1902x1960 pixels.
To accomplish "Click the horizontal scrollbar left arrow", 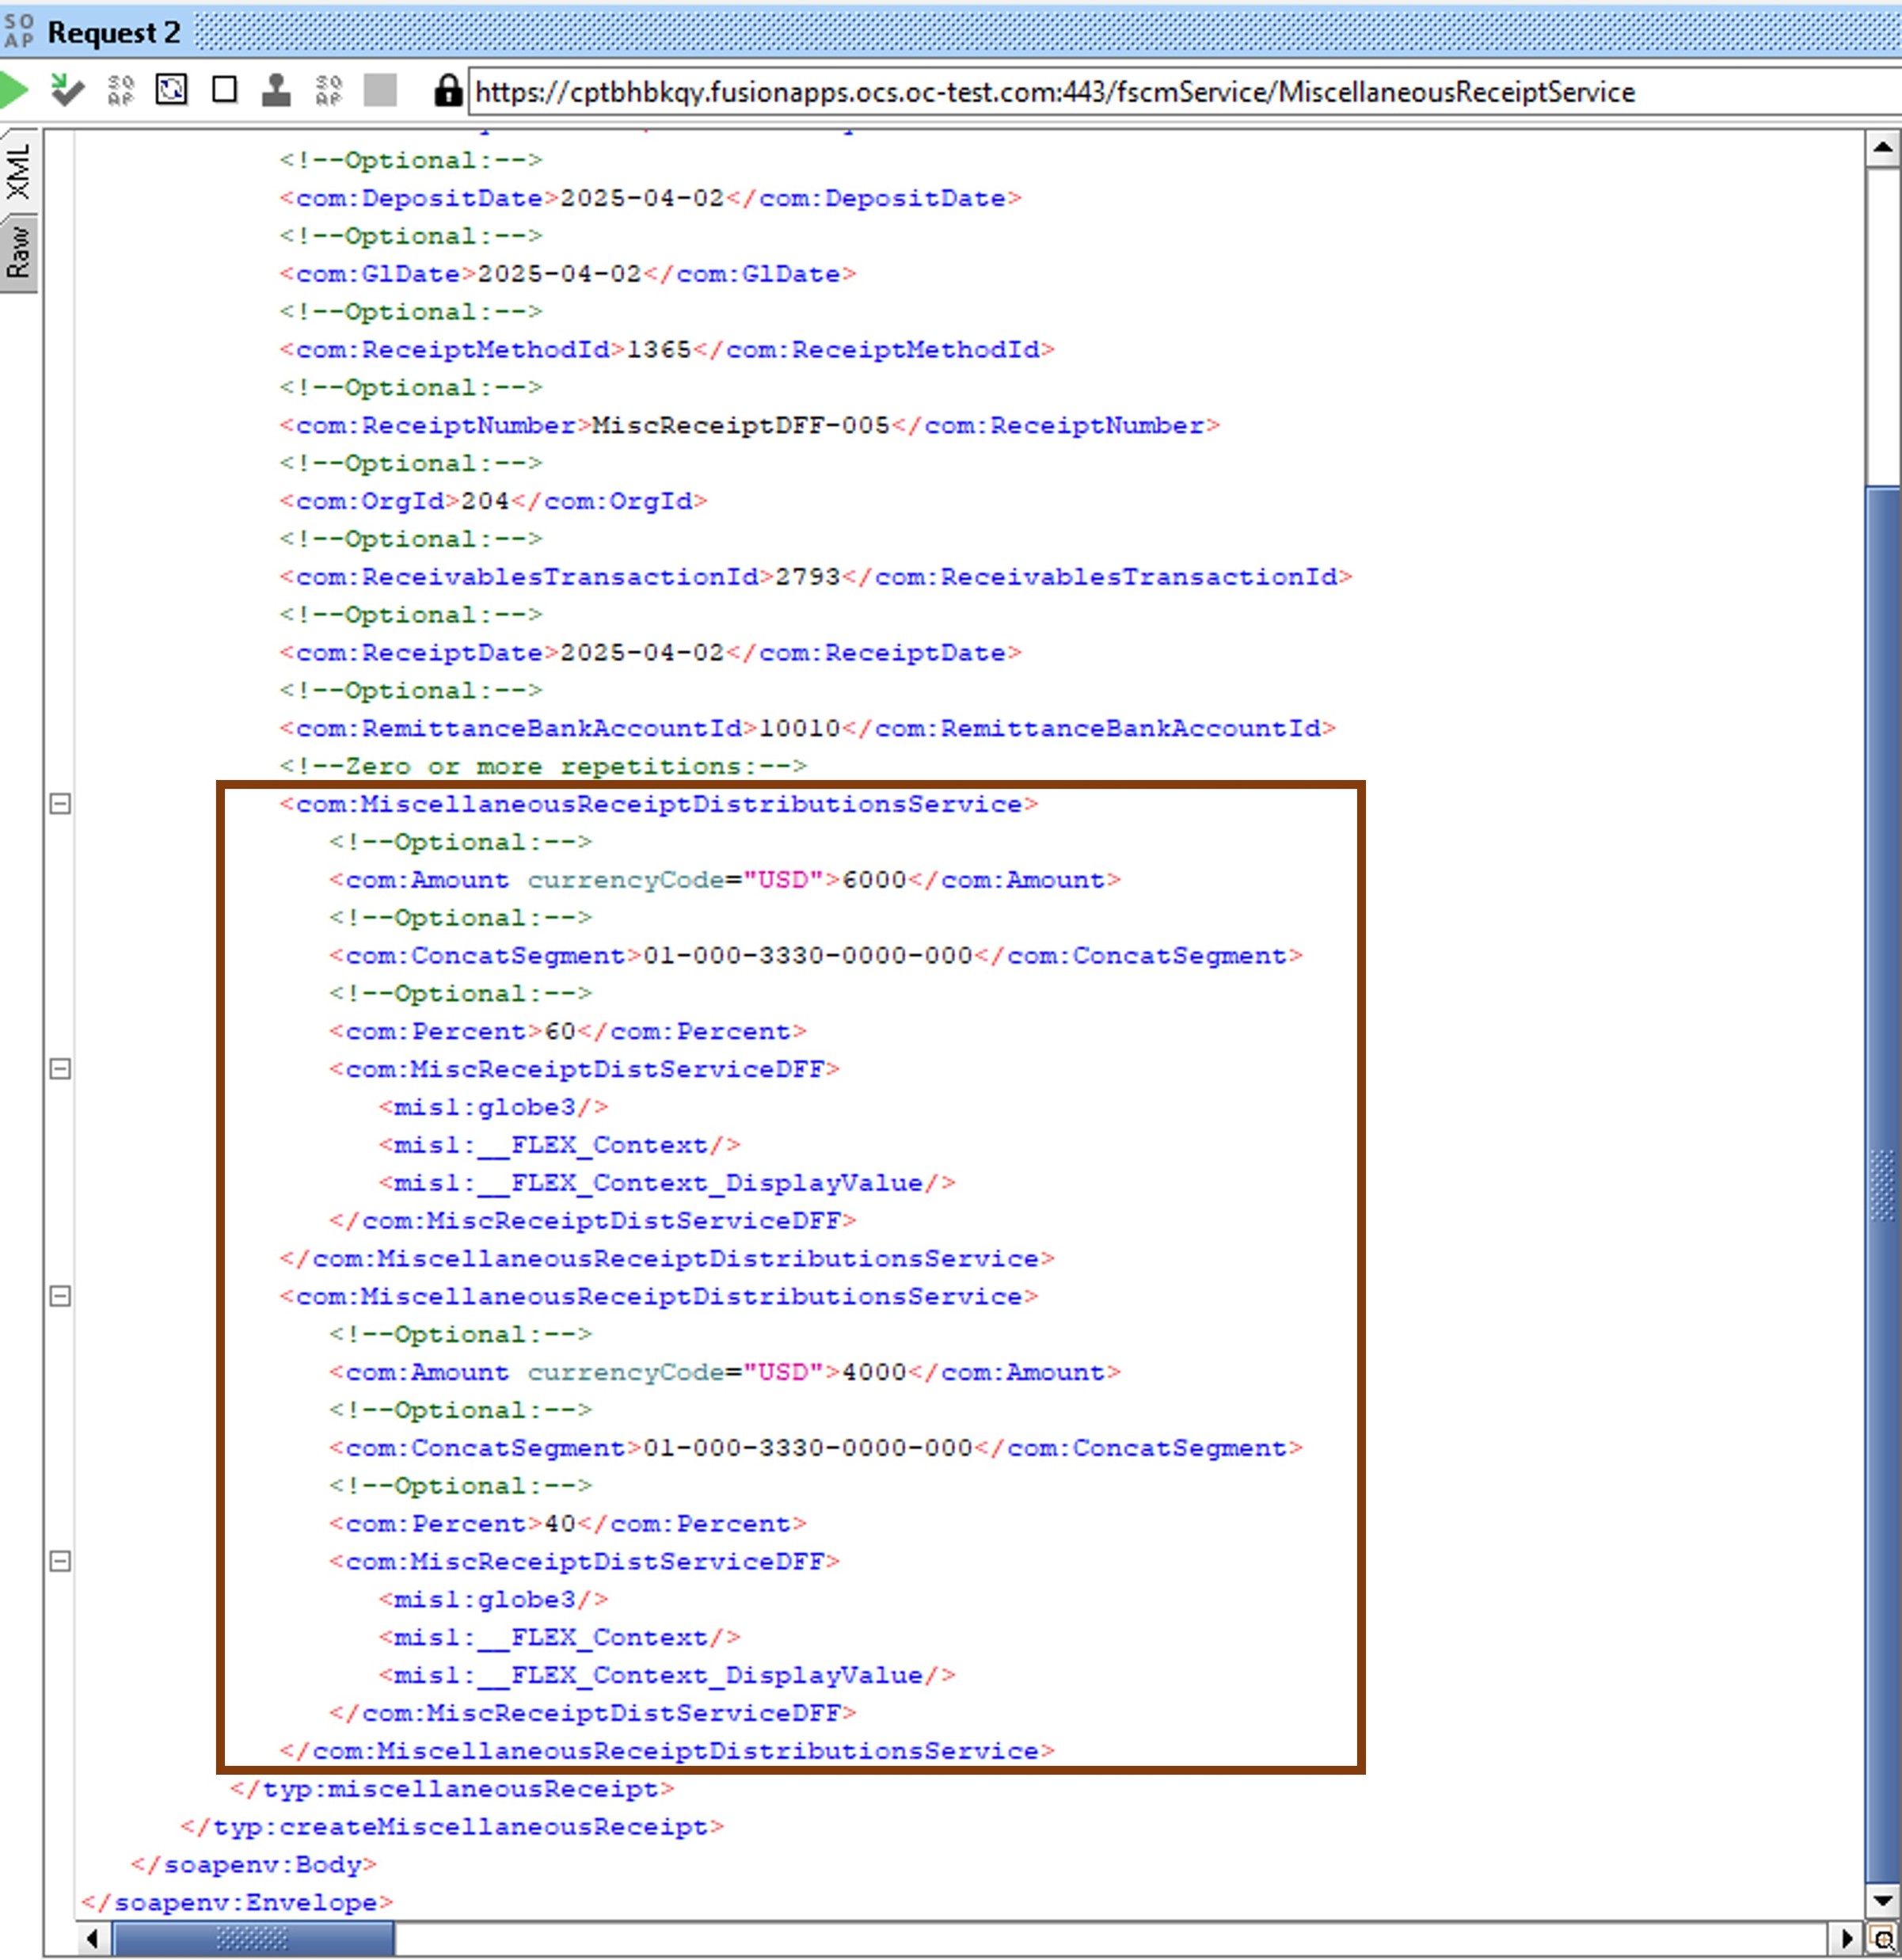I will [92, 1939].
